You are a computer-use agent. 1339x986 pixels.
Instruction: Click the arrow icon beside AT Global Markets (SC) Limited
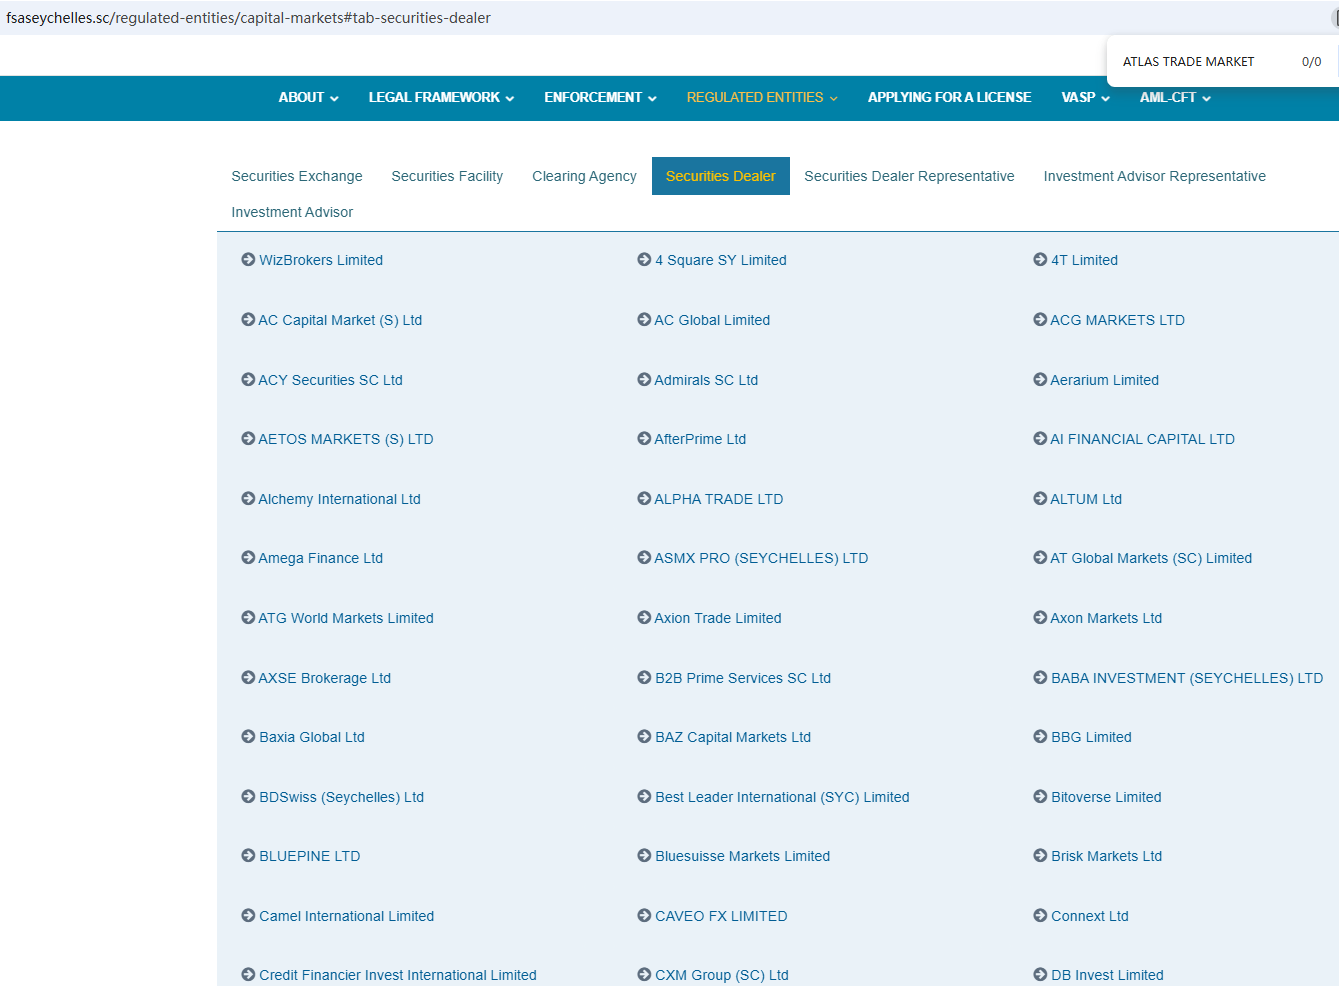(x=1040, y=558)
